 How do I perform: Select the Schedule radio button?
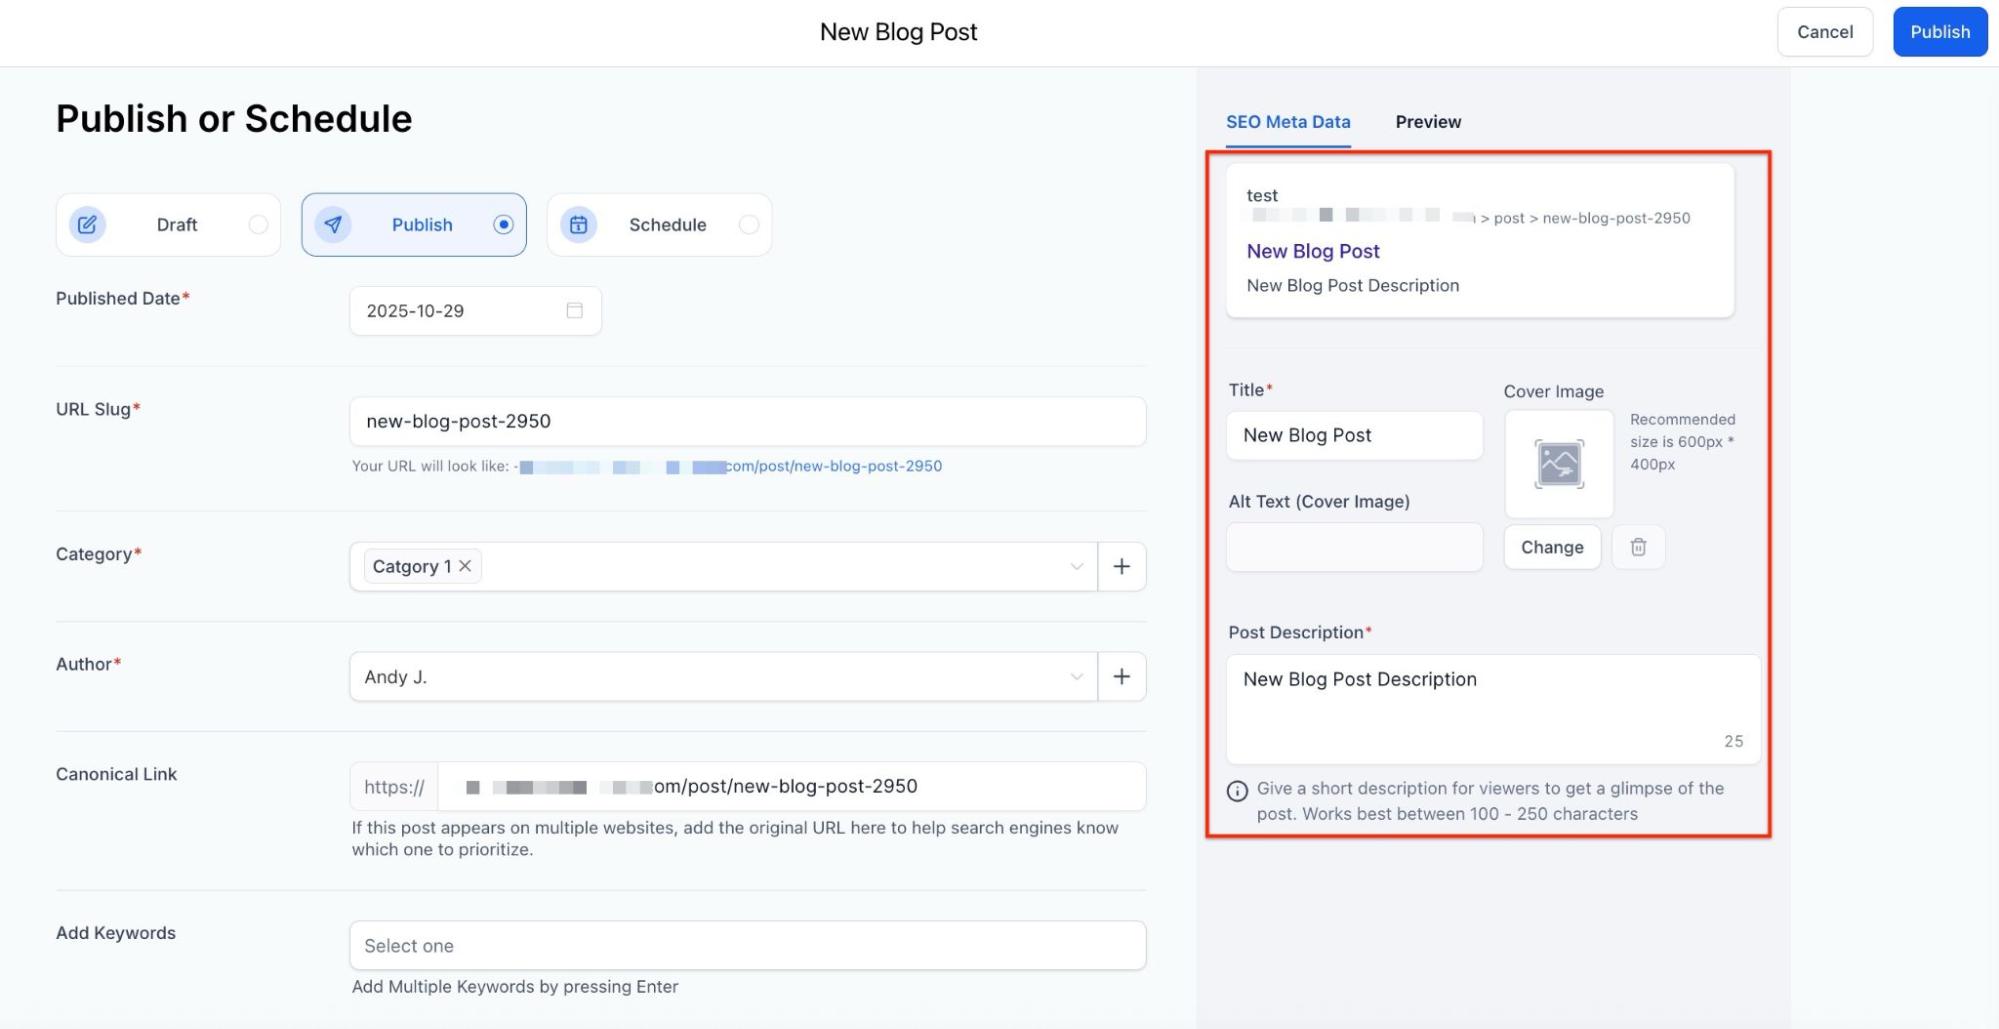coord(748,225)
